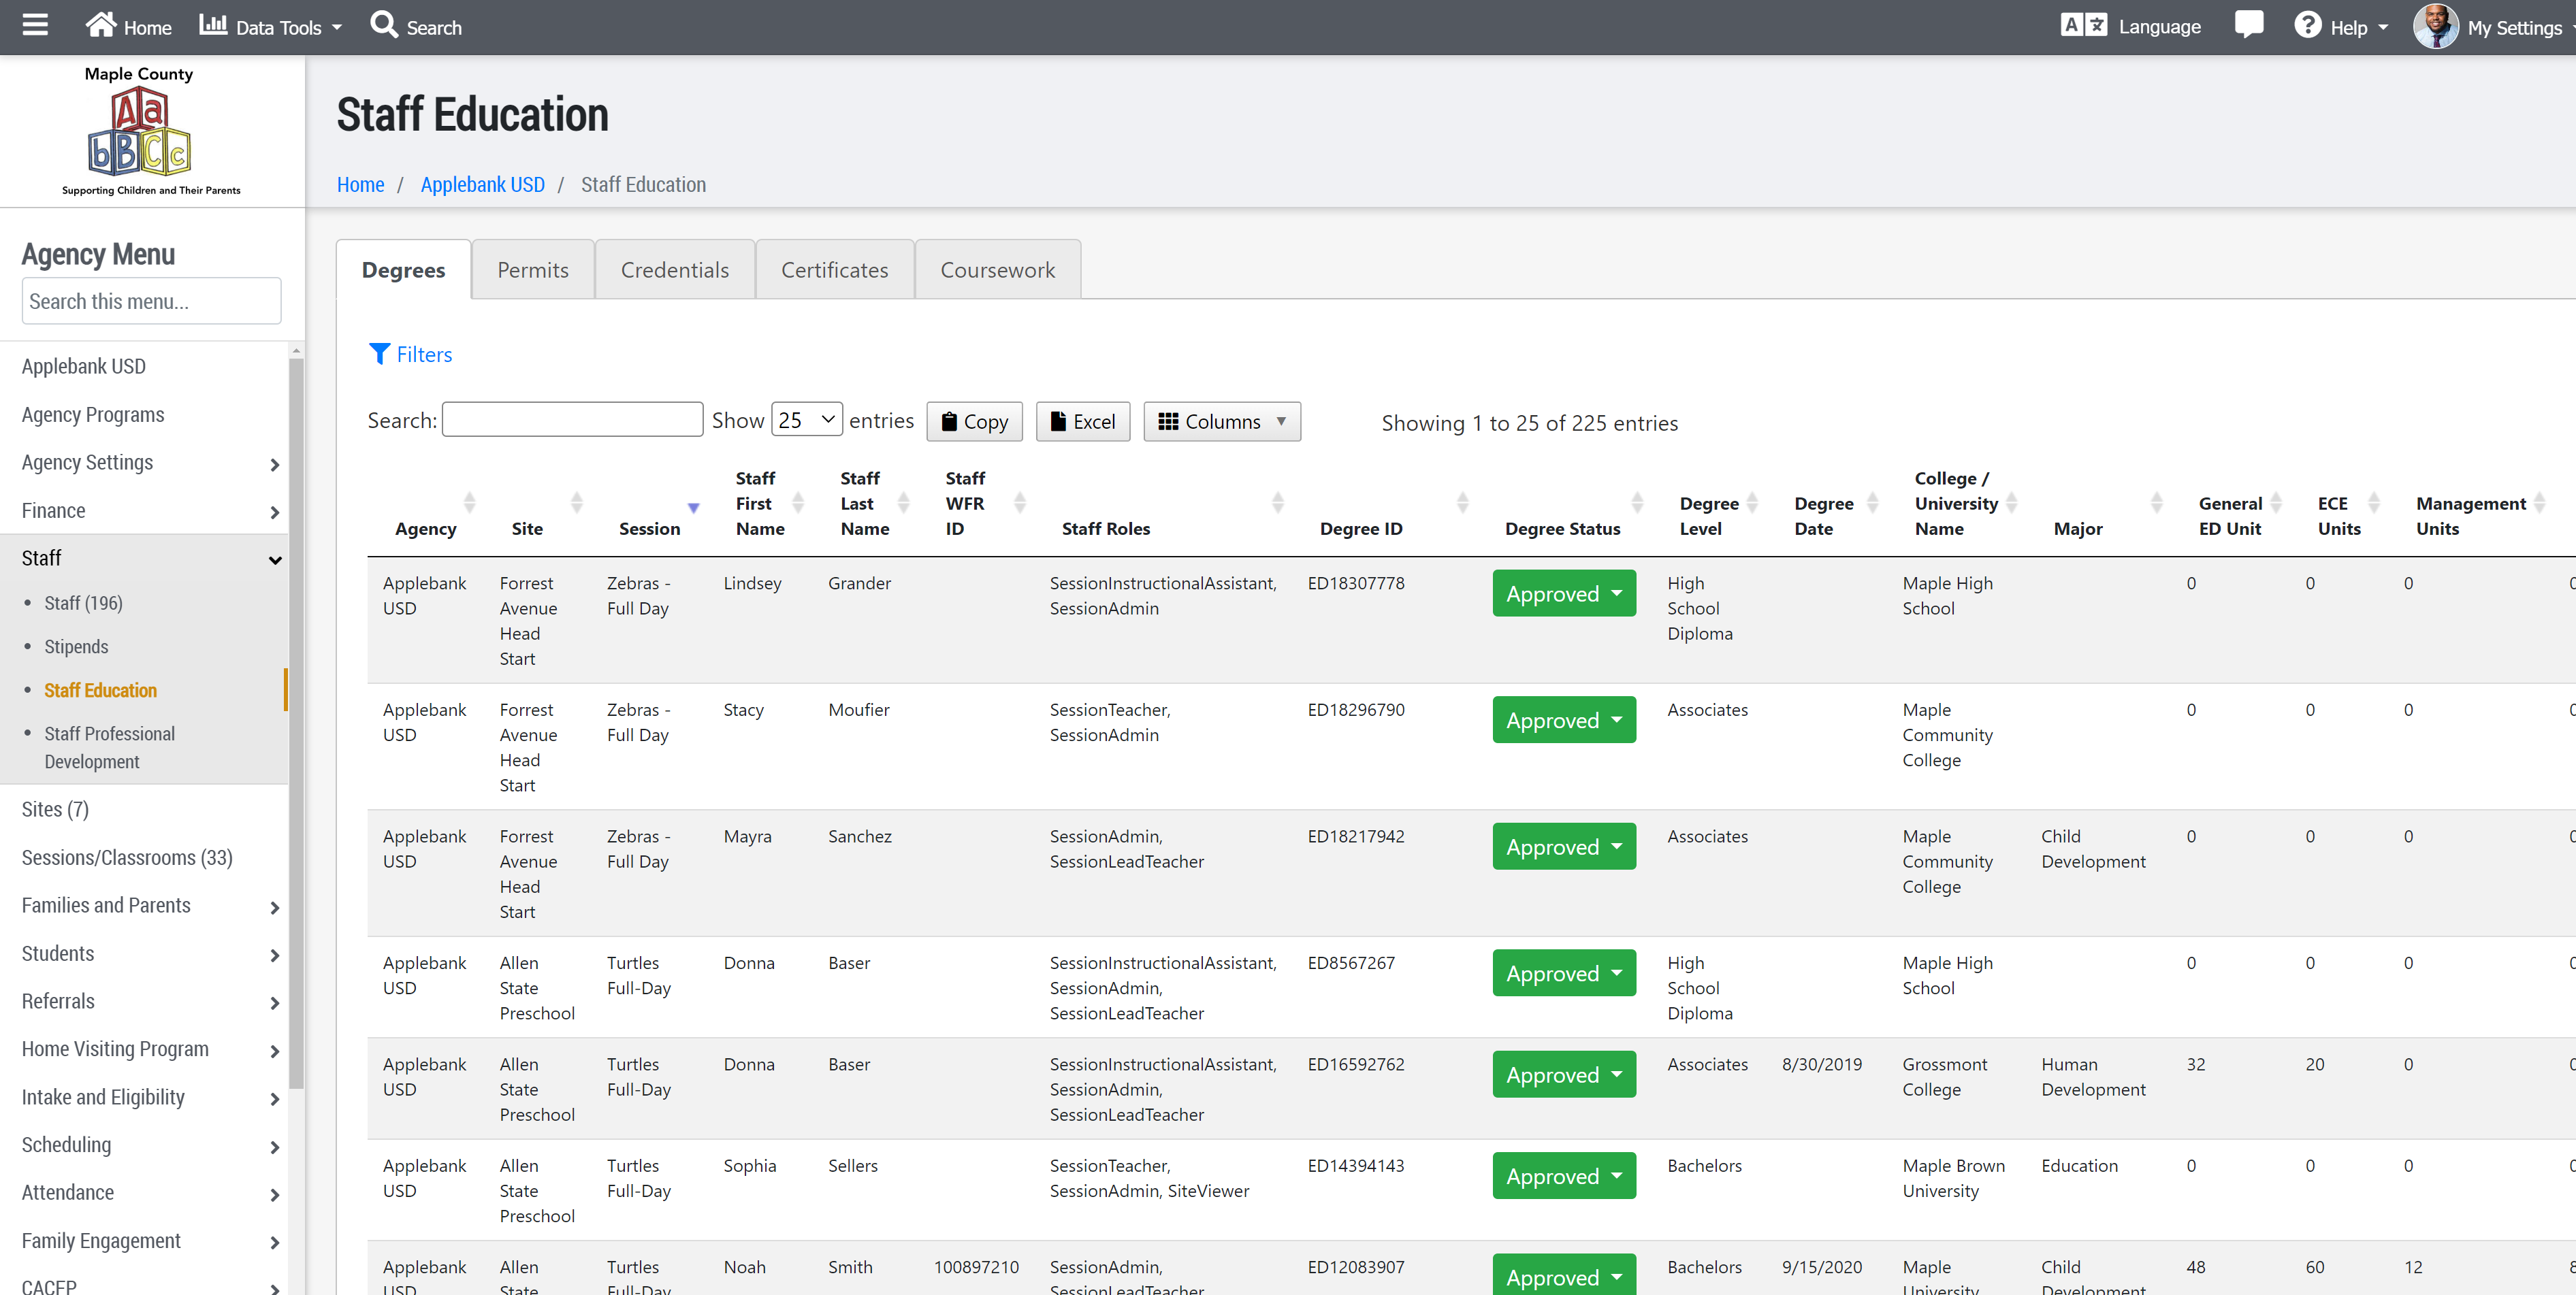Switch to the Credentials tab
2576x1295 pixels.
click(674, 270)
